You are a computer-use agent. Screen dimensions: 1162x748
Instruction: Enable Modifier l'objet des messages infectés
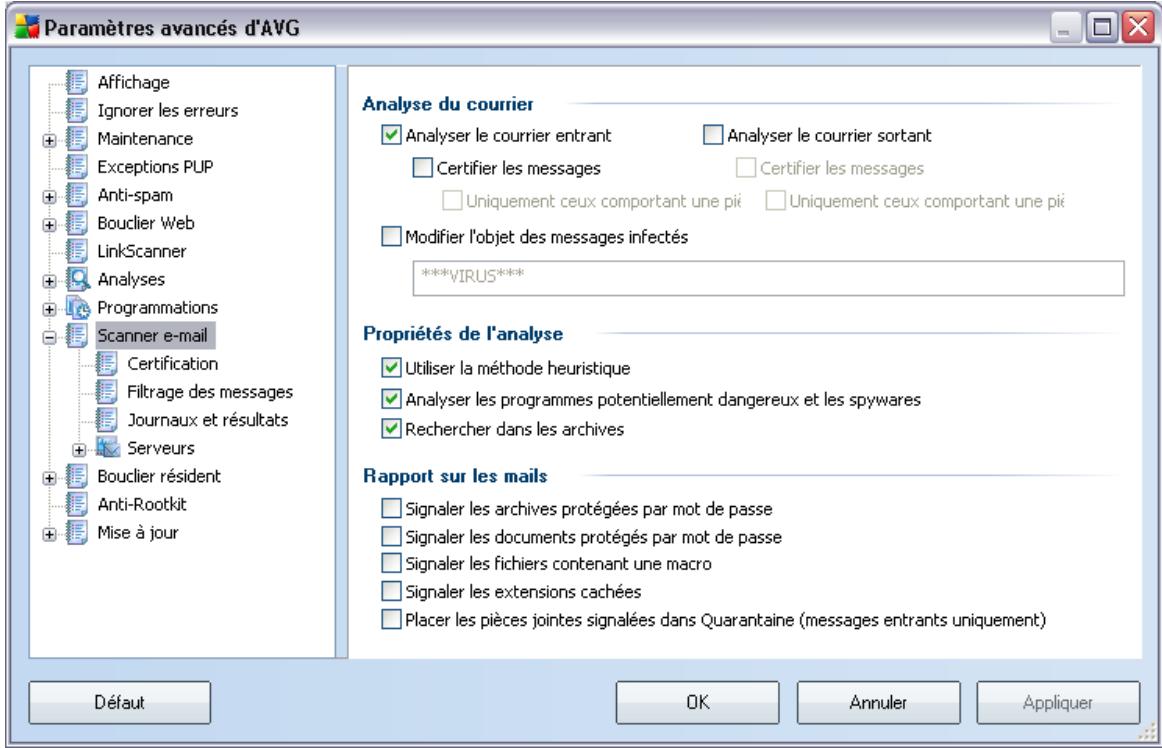pos(391,236)
